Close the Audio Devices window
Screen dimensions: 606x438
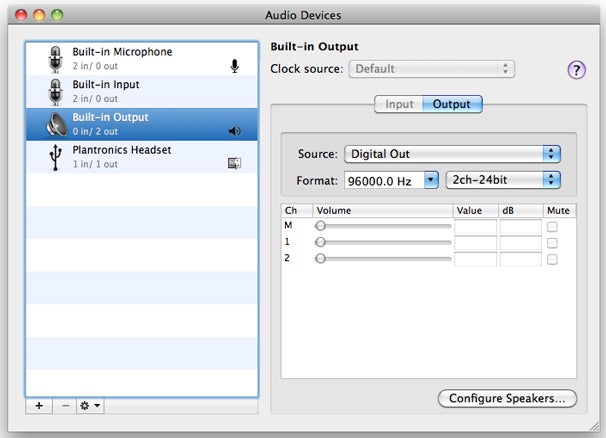pyautogui.click(x=21, y=15)
